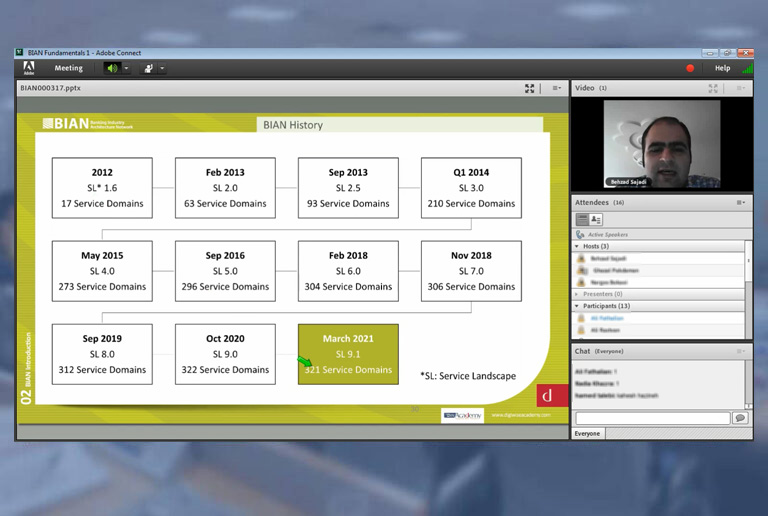
Task: Open the speaker volume dropdown arrow
Action: 126,68
